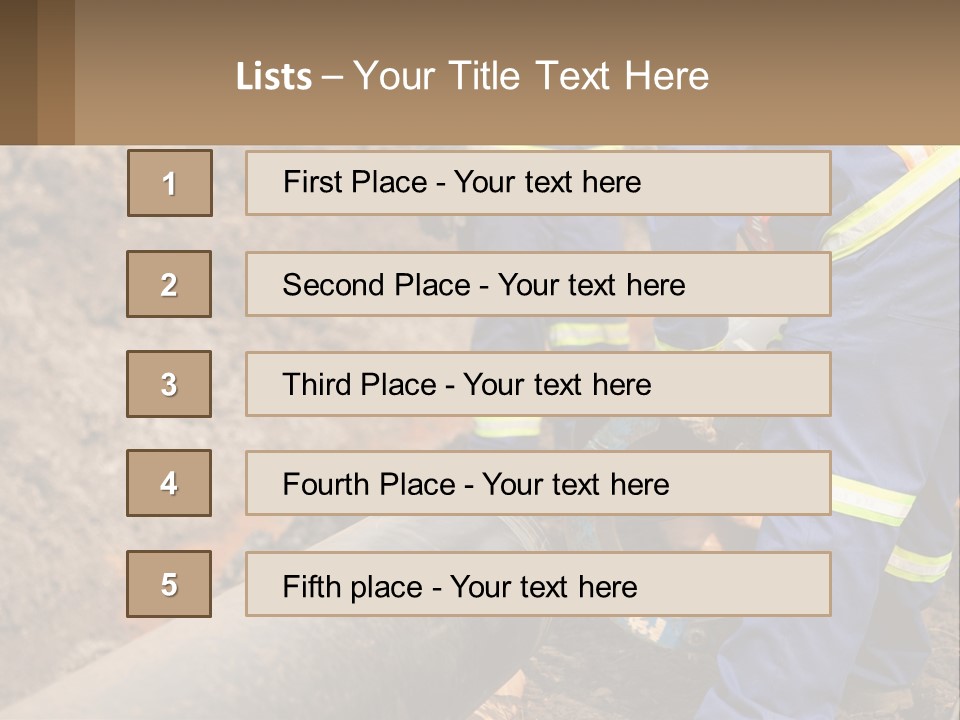Click the dark brown stripe in header corner
The width and height of the screenshot is (960, 720).
(x=18, y=72)
